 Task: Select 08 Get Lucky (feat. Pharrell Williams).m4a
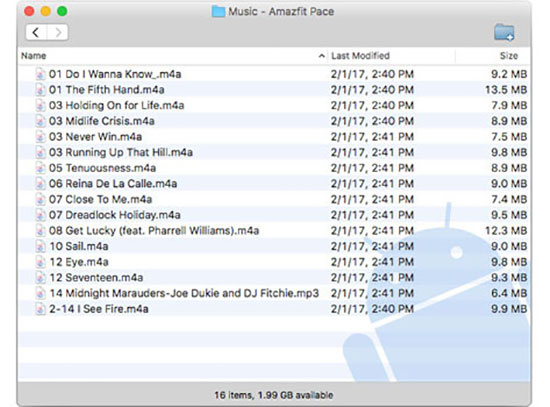pyautogui.click(x=274, y=231)
